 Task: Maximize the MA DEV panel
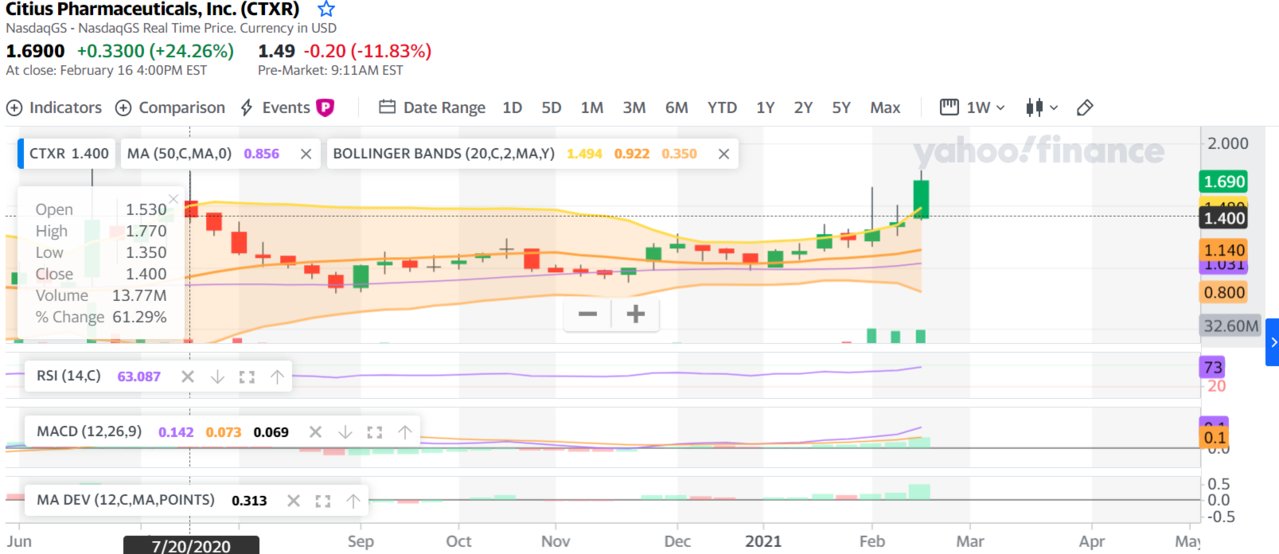[323, 500]
